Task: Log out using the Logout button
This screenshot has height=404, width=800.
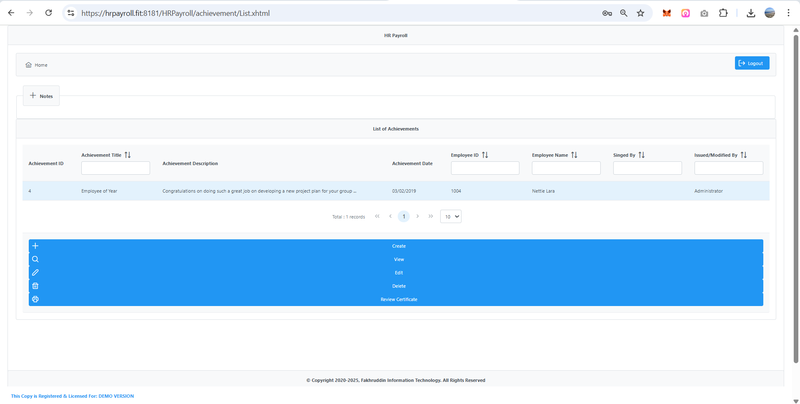Action: click(x=751, y=63)
